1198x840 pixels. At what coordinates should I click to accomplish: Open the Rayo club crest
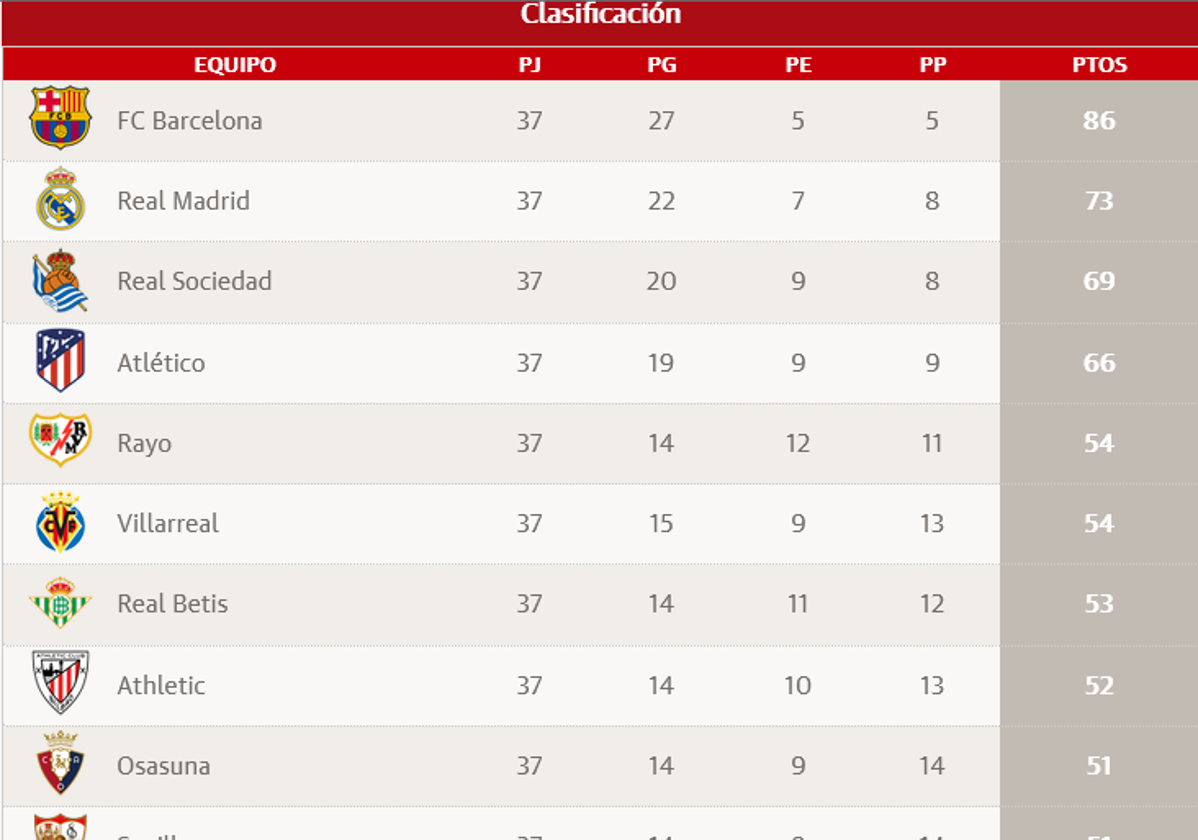click(x=60, y=440)
